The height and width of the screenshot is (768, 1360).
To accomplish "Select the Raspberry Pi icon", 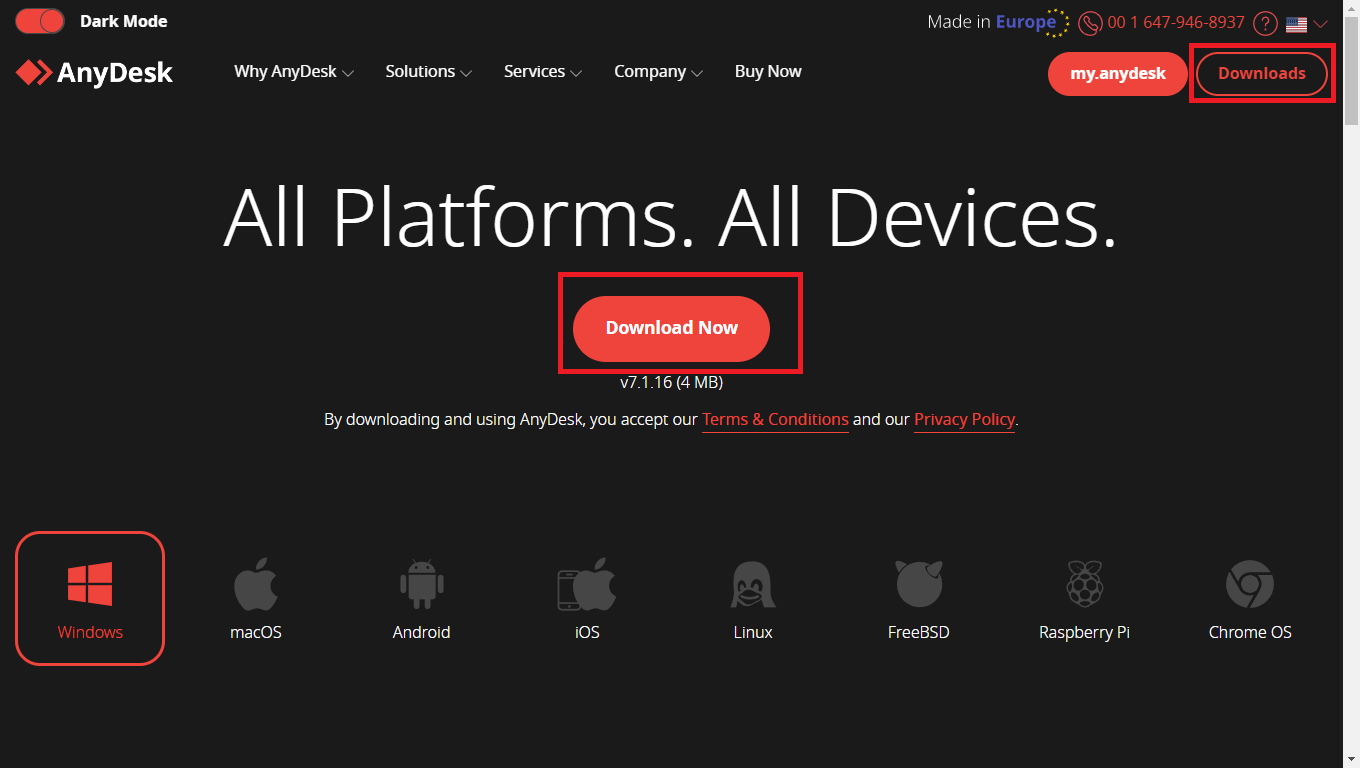I will tap(1084, 584).
